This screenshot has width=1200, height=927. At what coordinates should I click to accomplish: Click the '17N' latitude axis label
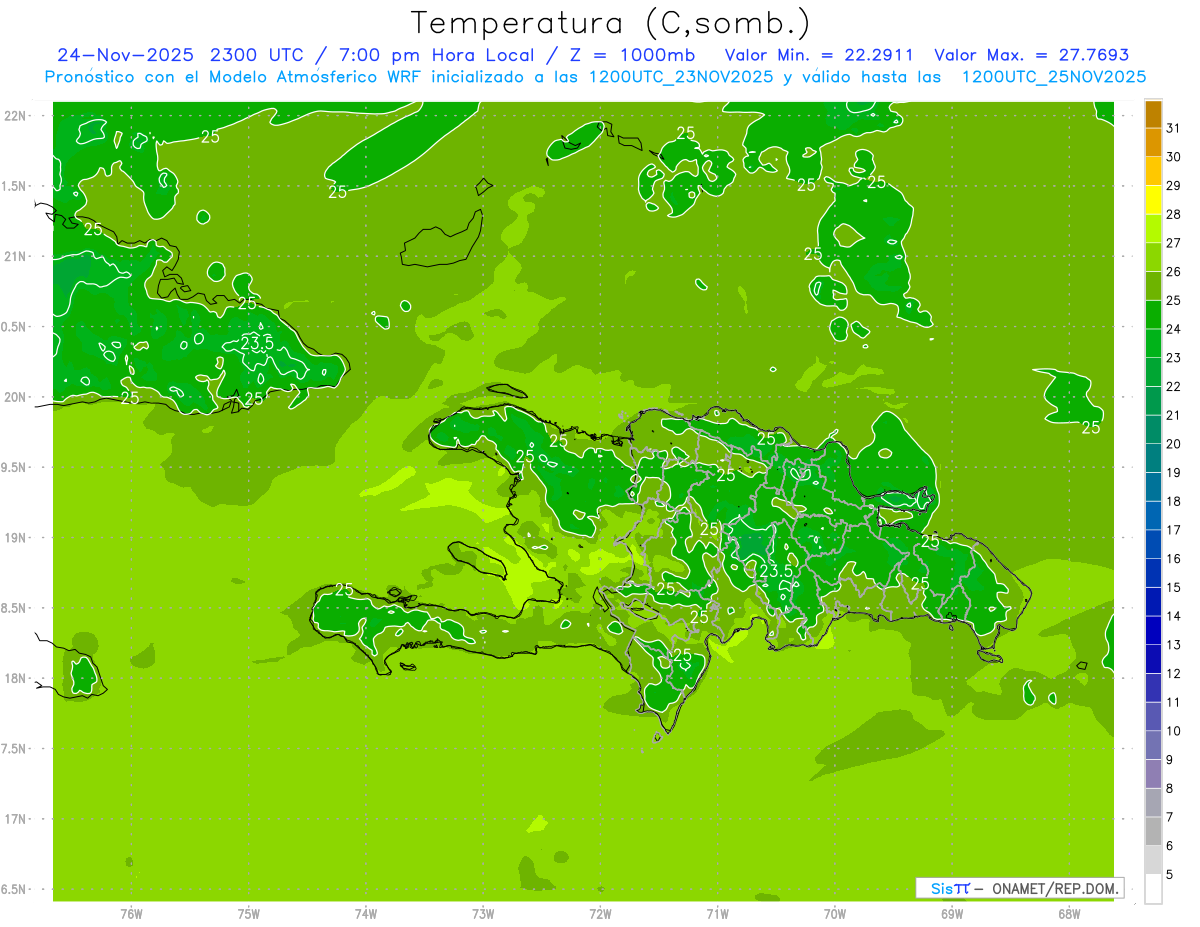click(14, 819)
